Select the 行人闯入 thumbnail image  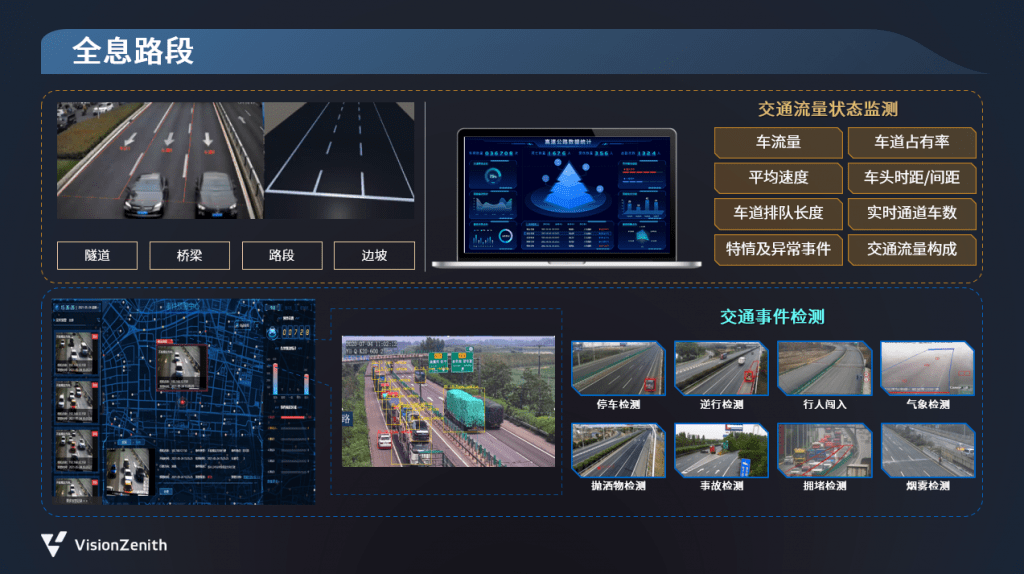pos(823,368)
